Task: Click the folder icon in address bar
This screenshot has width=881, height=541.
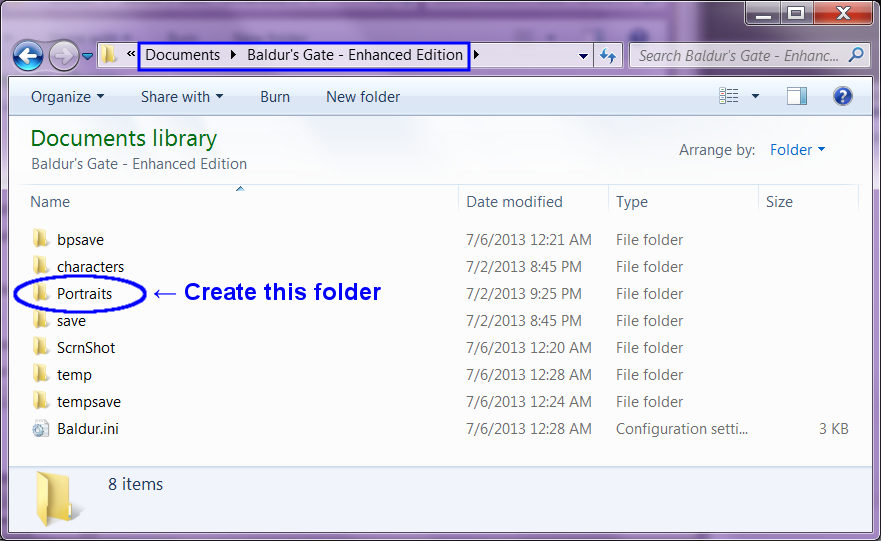Action: [x=110, y=55]
